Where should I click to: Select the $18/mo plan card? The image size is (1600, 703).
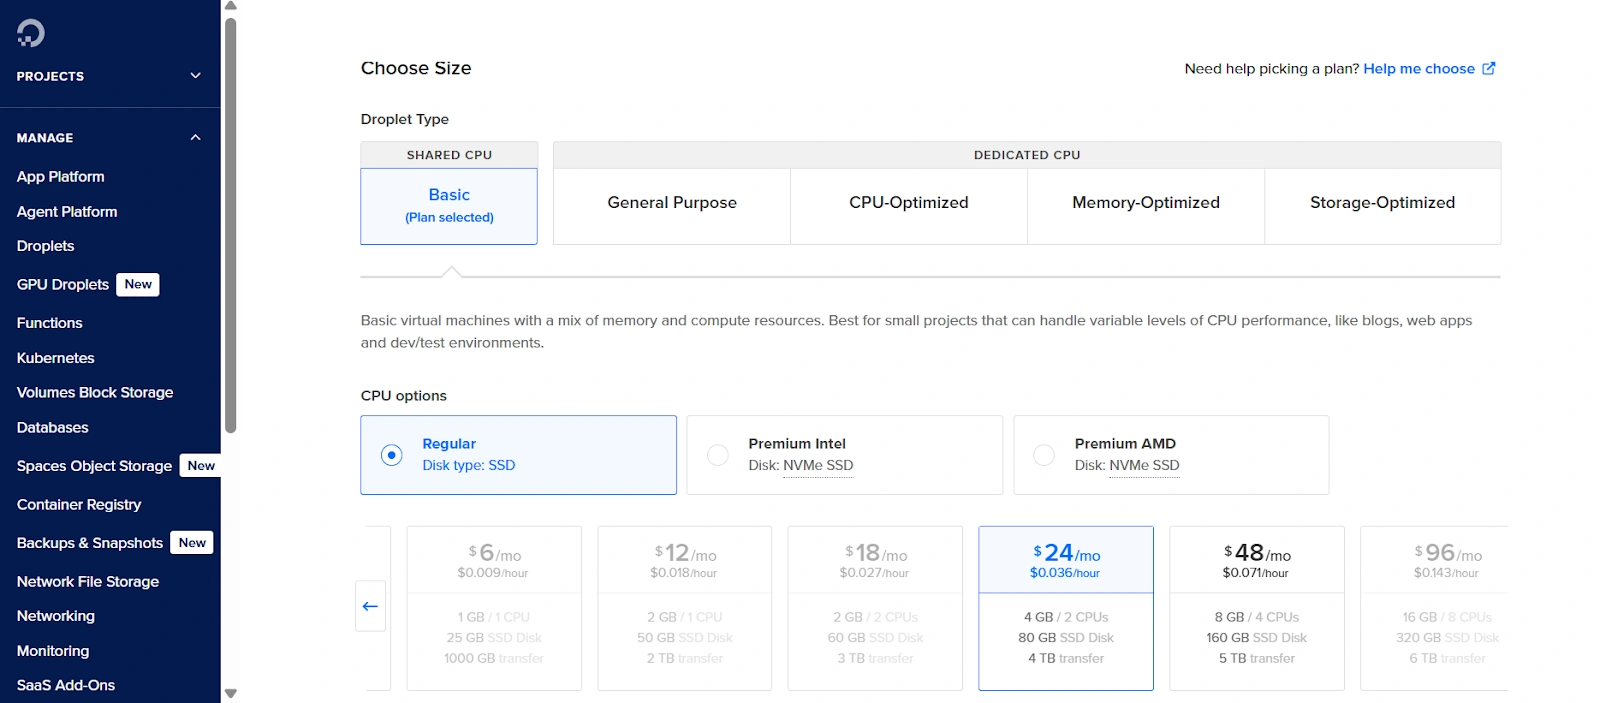click(875, 608)
